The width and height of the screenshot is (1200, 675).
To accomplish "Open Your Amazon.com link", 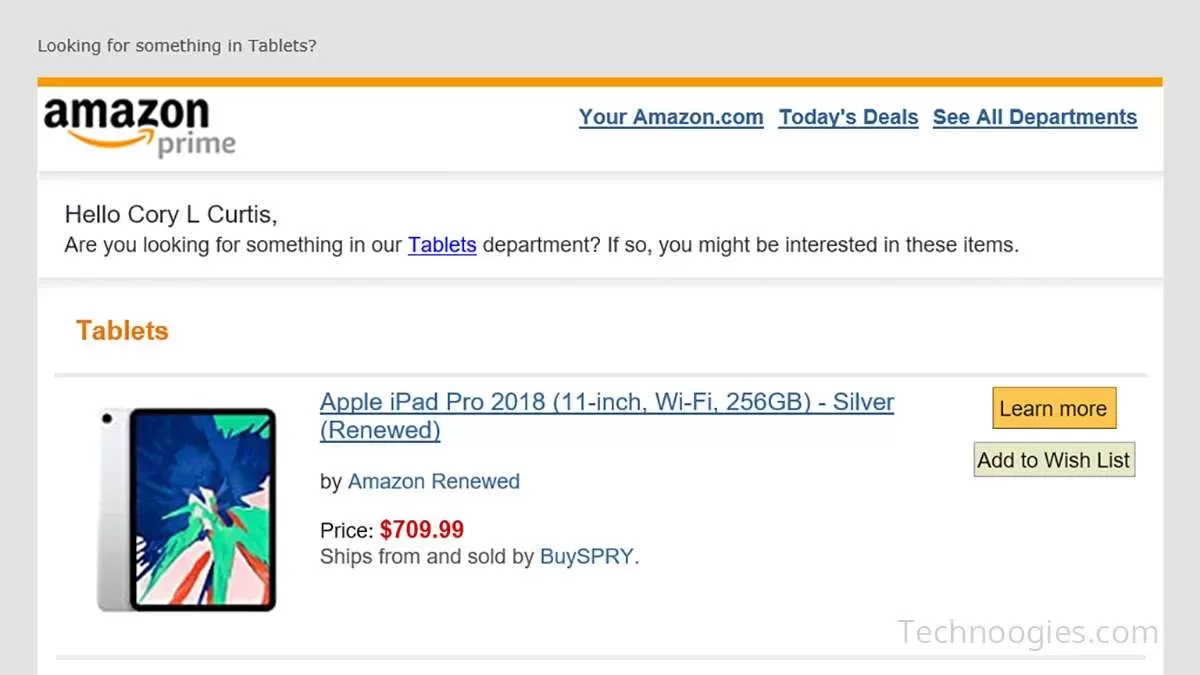I will pyautogui.click(x=671, y=117).
